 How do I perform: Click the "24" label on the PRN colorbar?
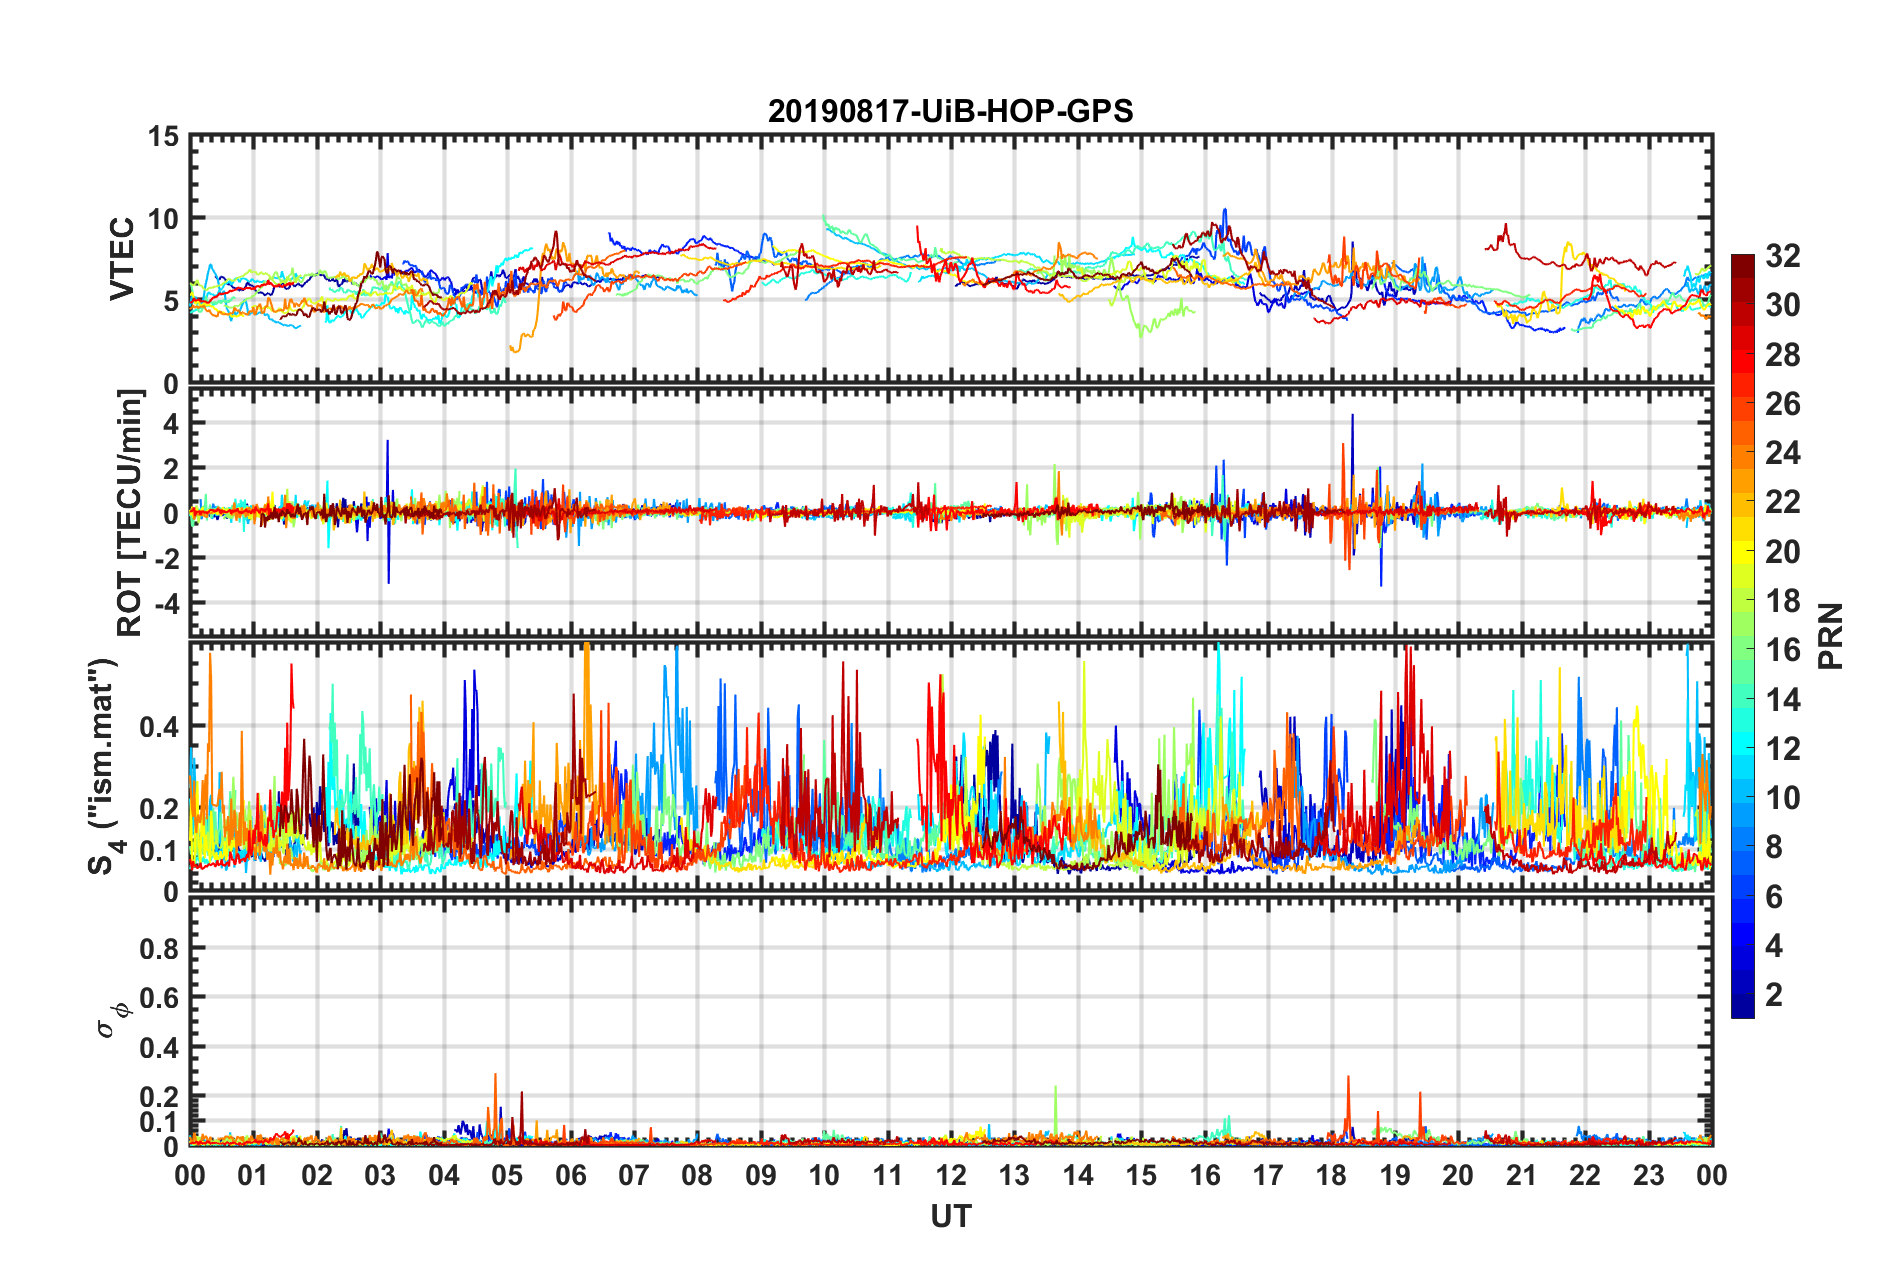tap(1783, 453)
